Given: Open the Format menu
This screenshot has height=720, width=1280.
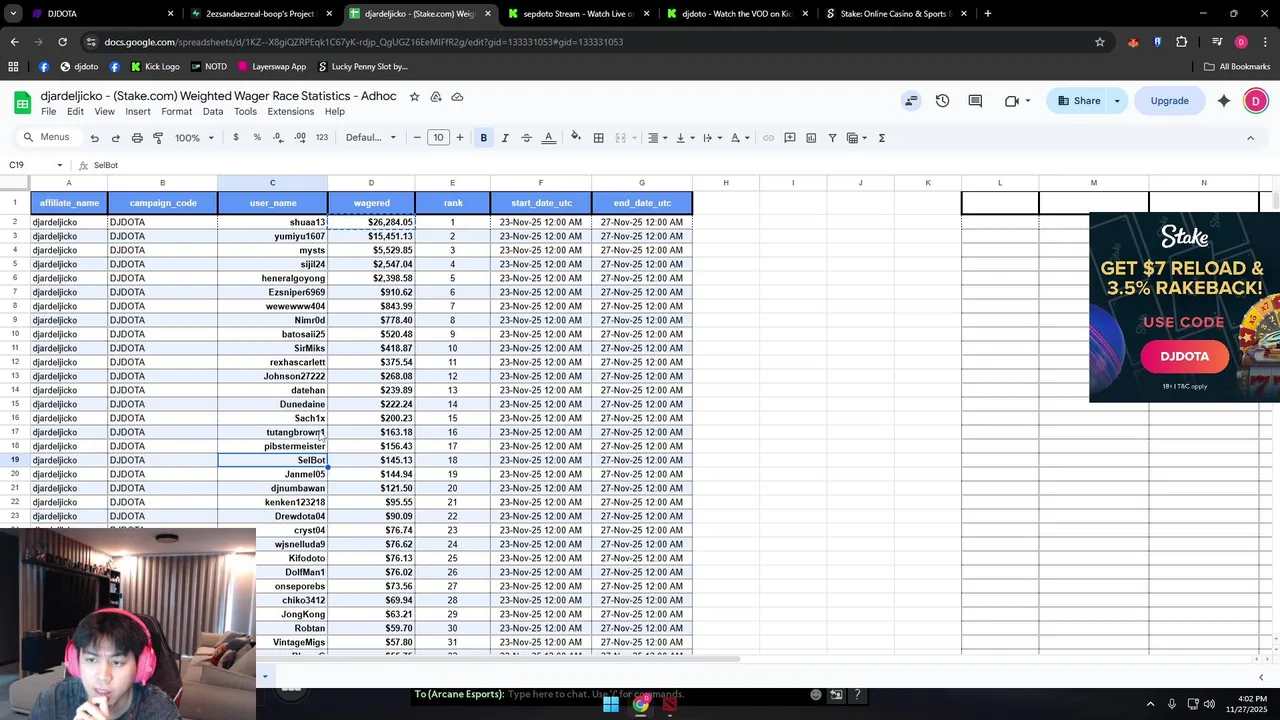Looking at the screenshot, I should (x=176, y=112).
